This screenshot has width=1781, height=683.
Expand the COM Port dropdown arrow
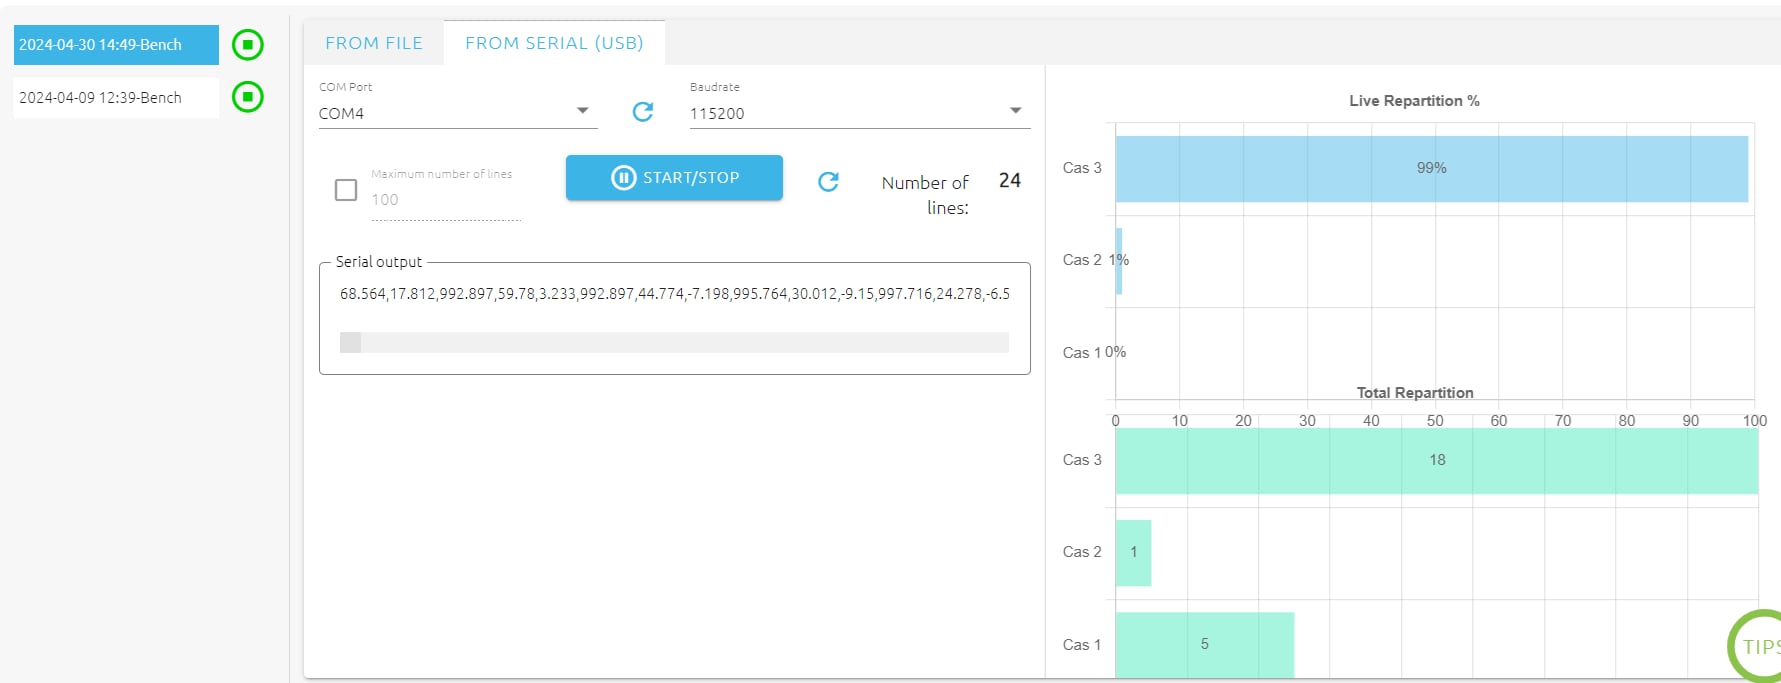click(583, 111)
